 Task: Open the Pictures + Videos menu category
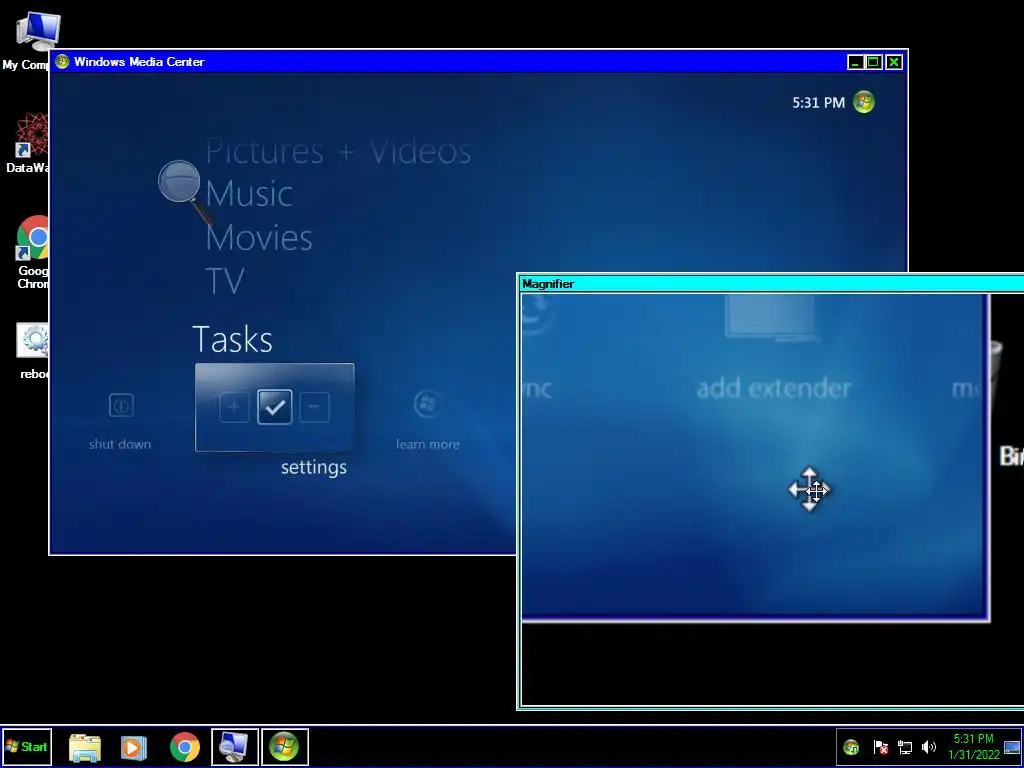tap(338, 152)
